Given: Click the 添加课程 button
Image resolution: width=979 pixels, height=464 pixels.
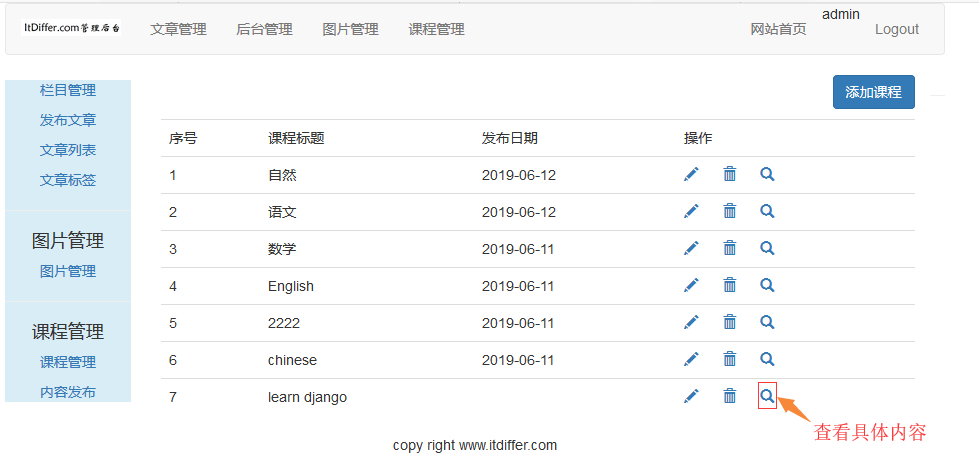Looking at the screenshot, I should click(873, 92).
